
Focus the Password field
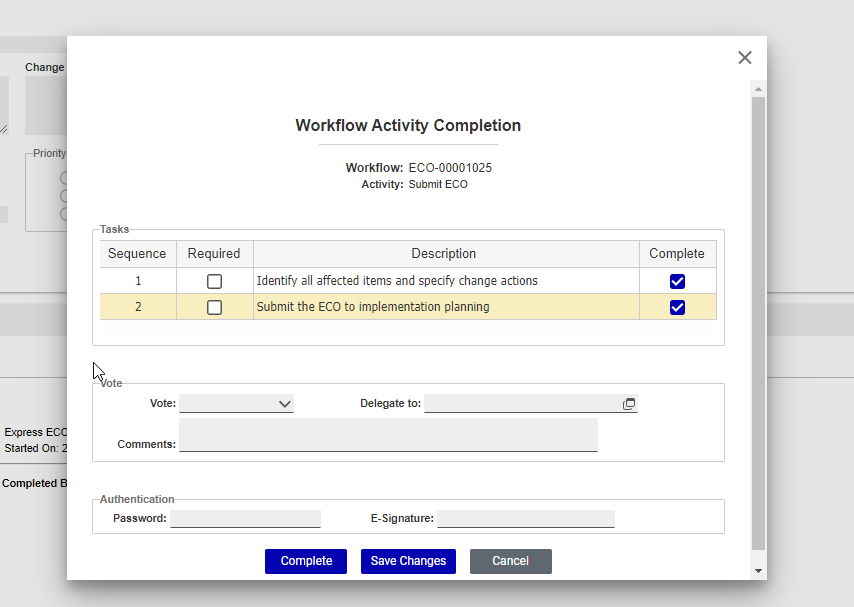(246, 519)
